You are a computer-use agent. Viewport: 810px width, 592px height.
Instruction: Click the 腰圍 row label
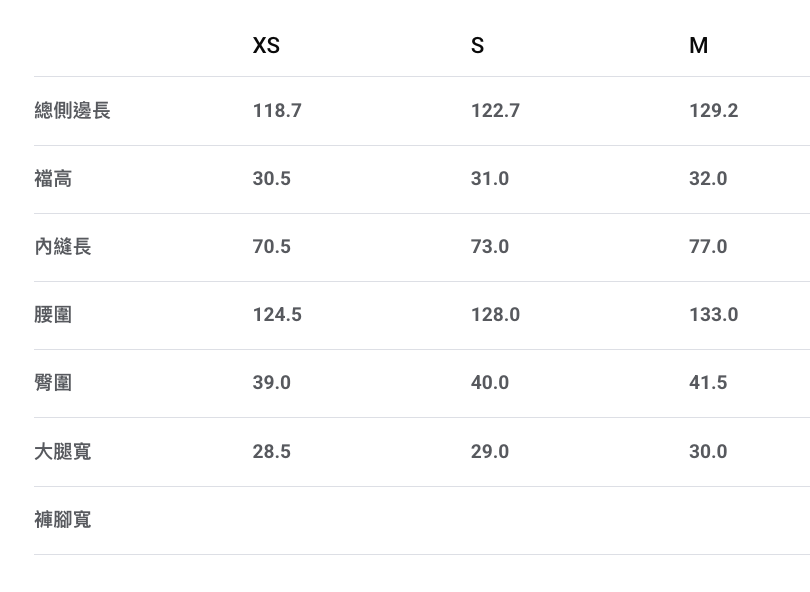53,315
